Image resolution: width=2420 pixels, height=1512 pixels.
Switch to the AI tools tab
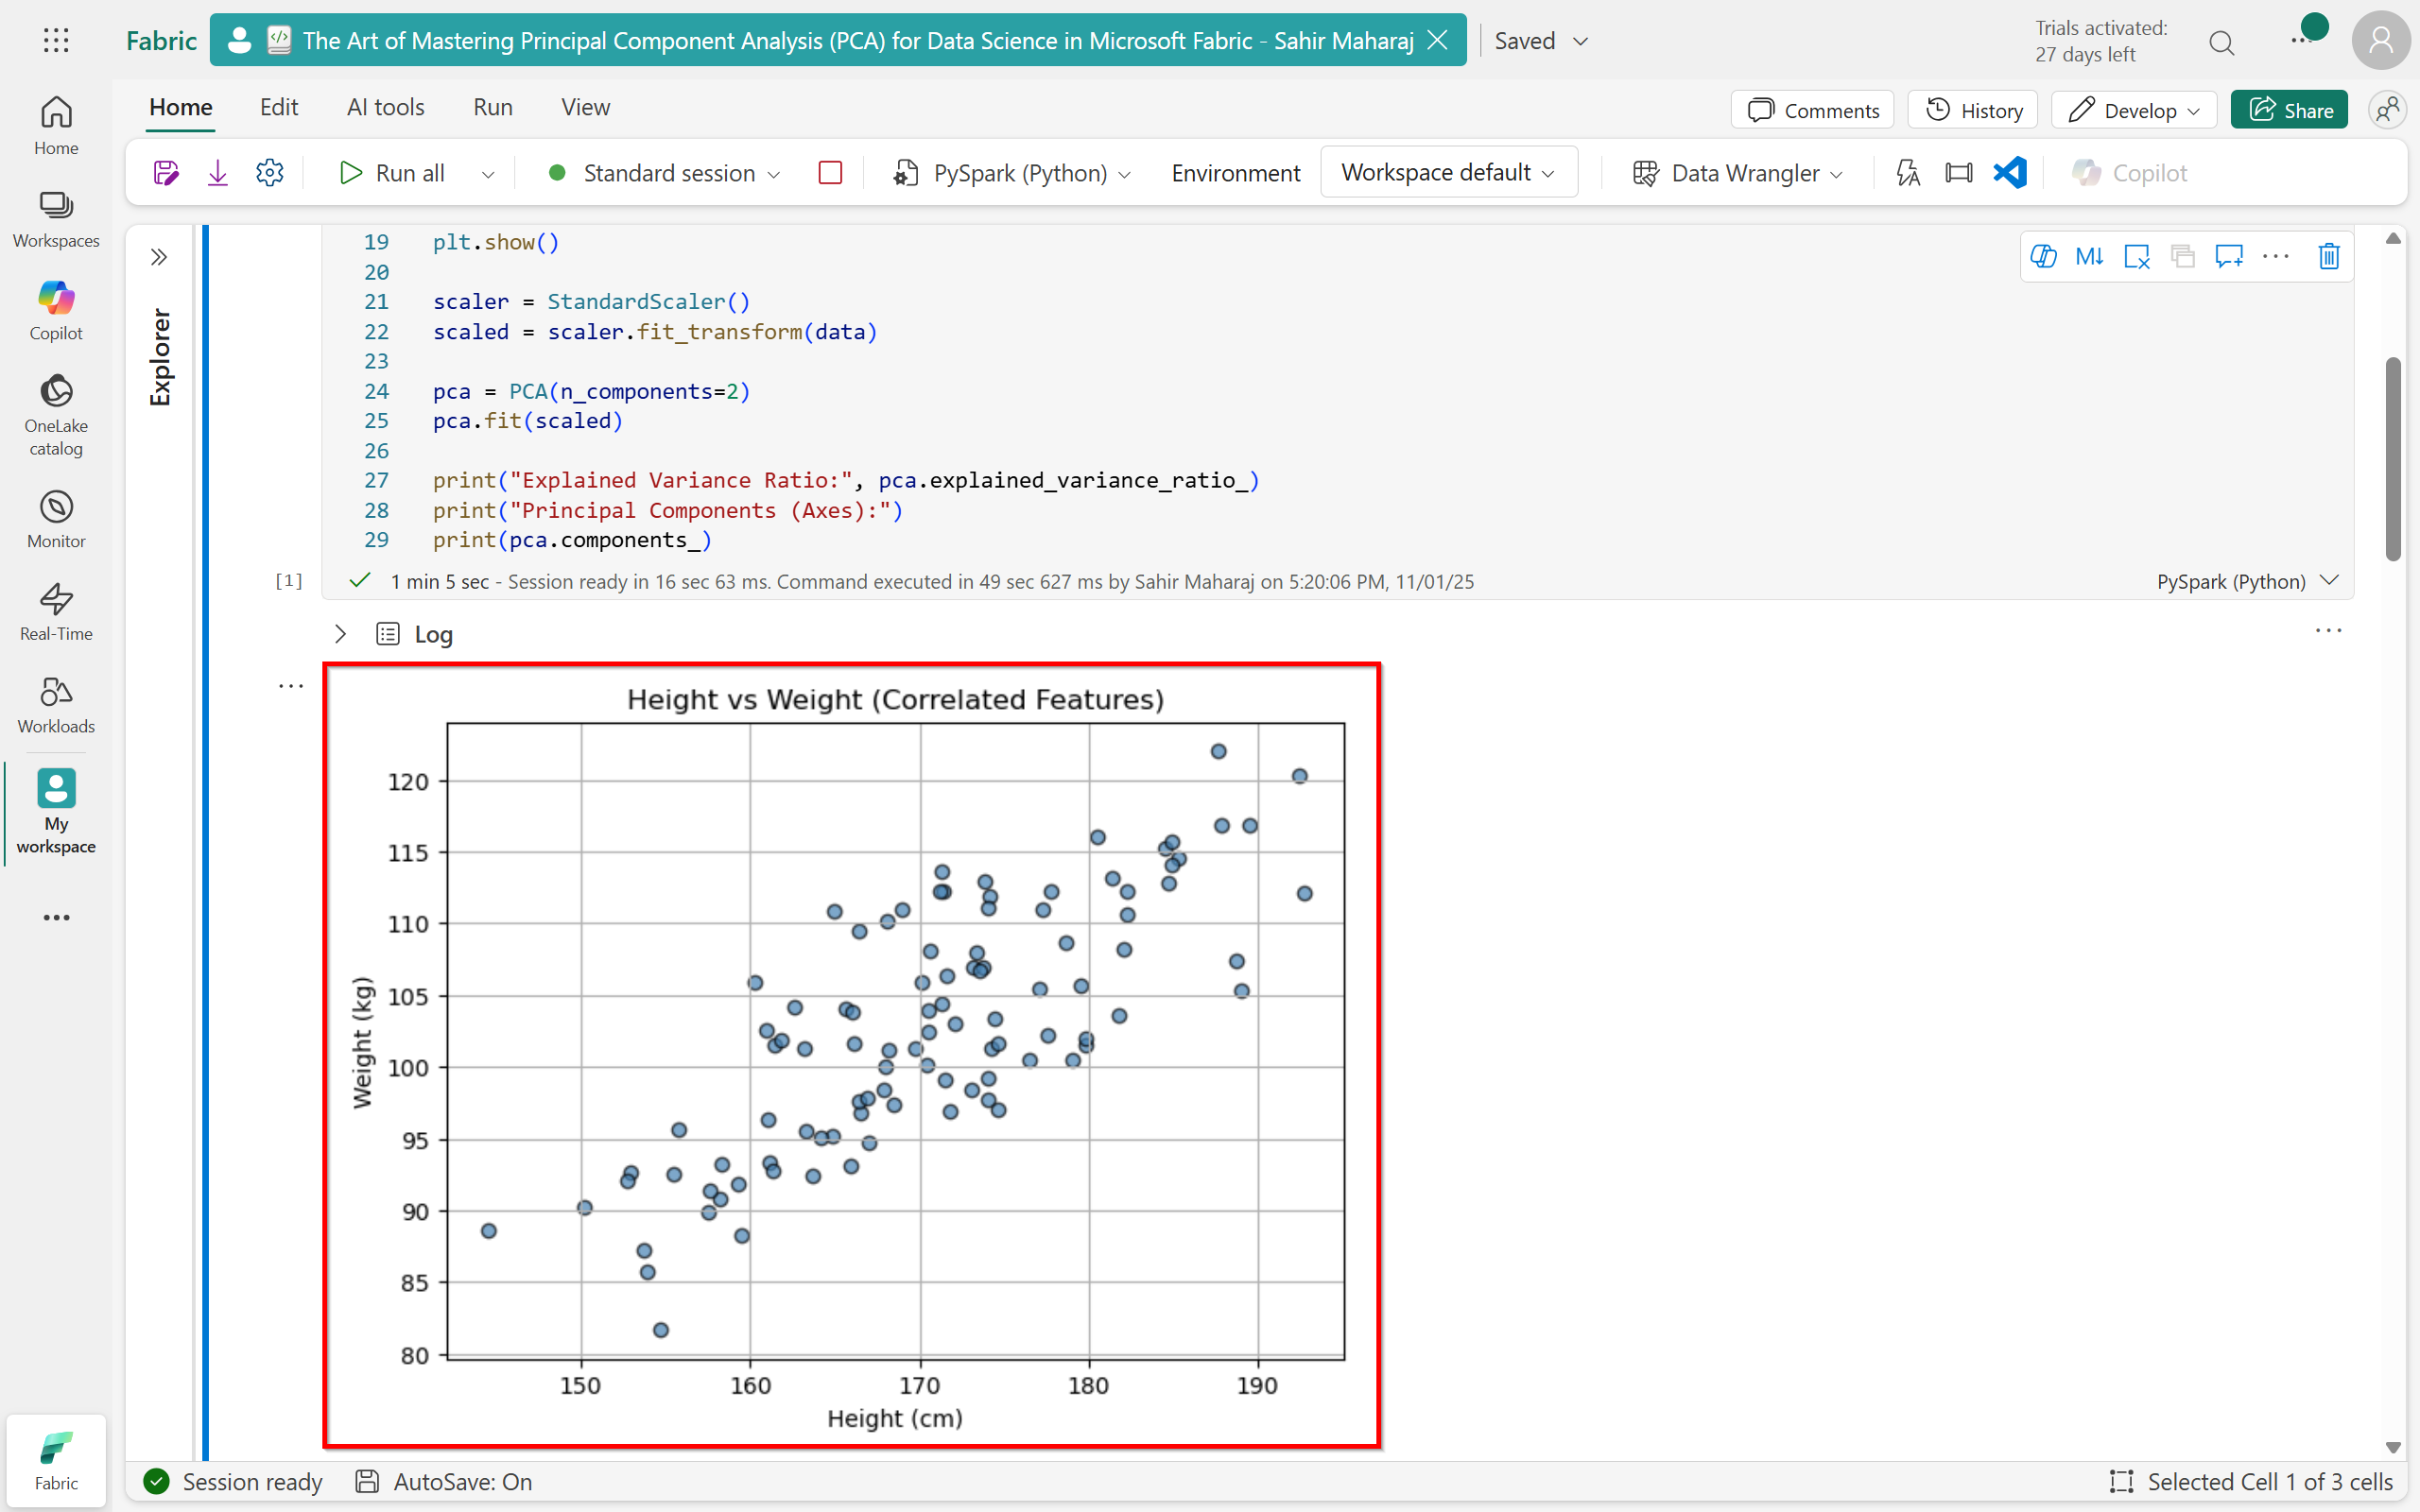[385, 107]
